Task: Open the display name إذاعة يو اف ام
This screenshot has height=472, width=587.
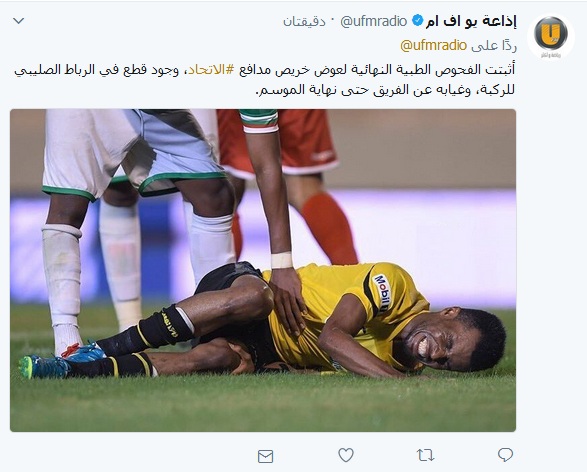Action: pos(471,21)
